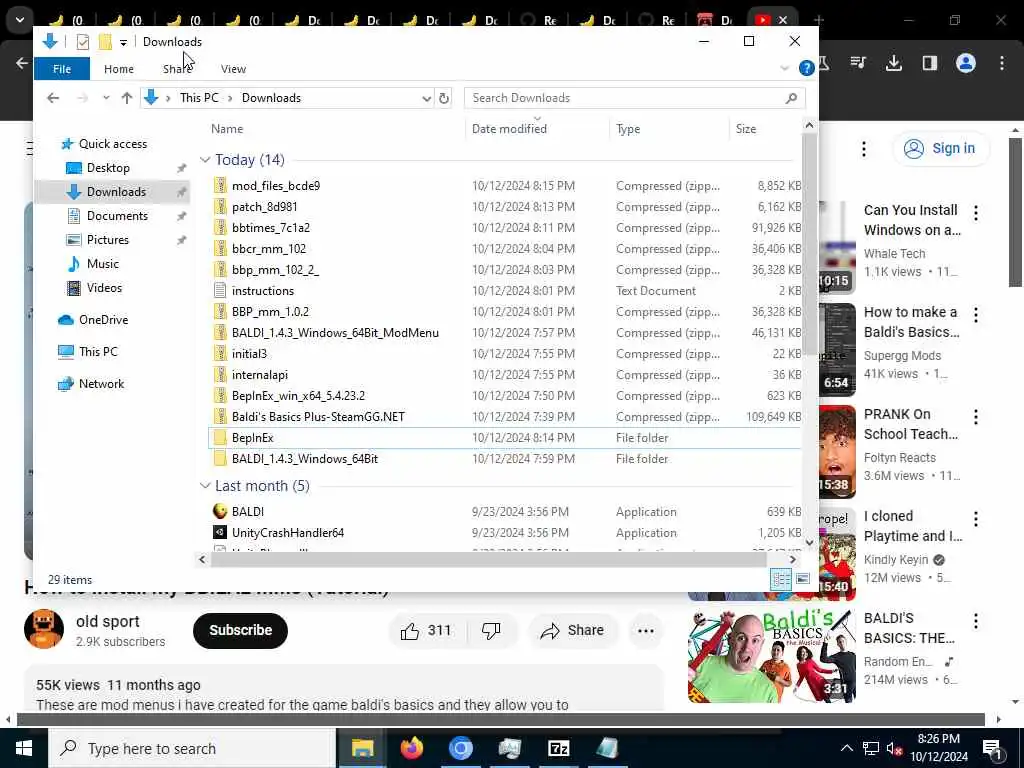The image size is (1024, 768).
Task: Open Explorer help icon
Action: point(807,68)
